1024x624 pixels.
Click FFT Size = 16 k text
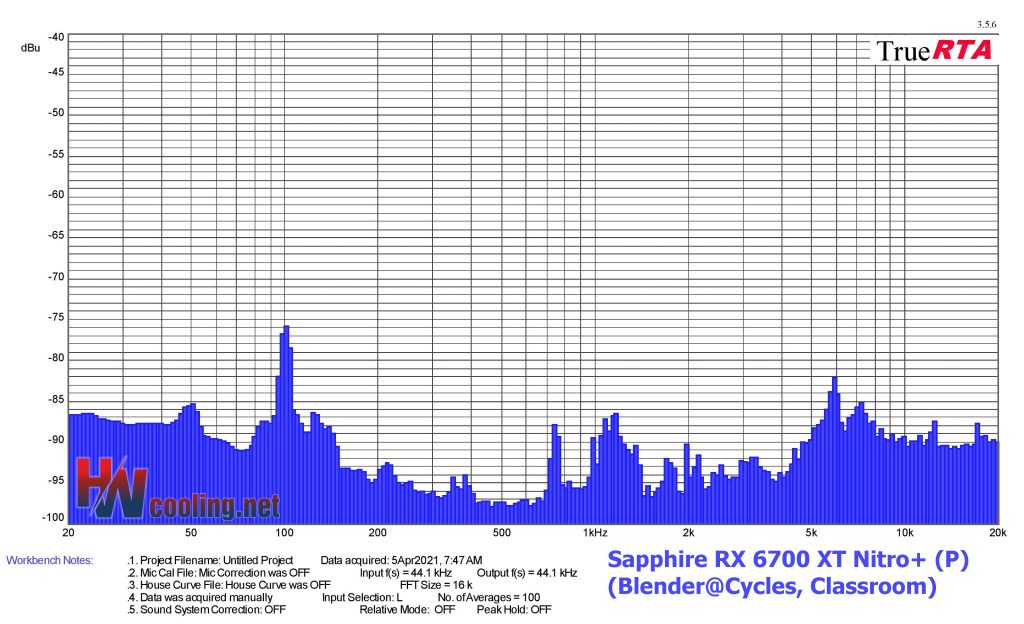coord(436,585)
